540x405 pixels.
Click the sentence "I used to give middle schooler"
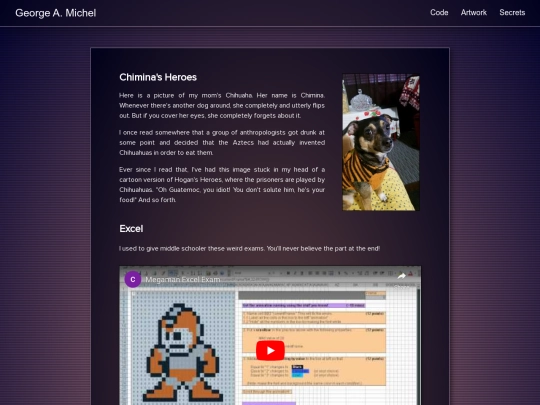(249, 248)
